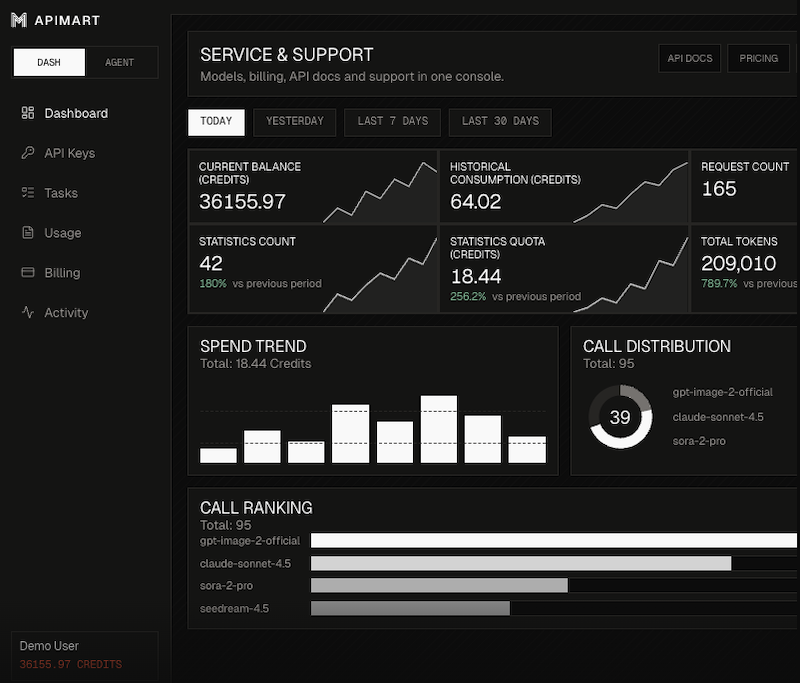800x683 pixels.
Task: Click the SERVICE & SUPPORT heading
Action: (287, 55)
